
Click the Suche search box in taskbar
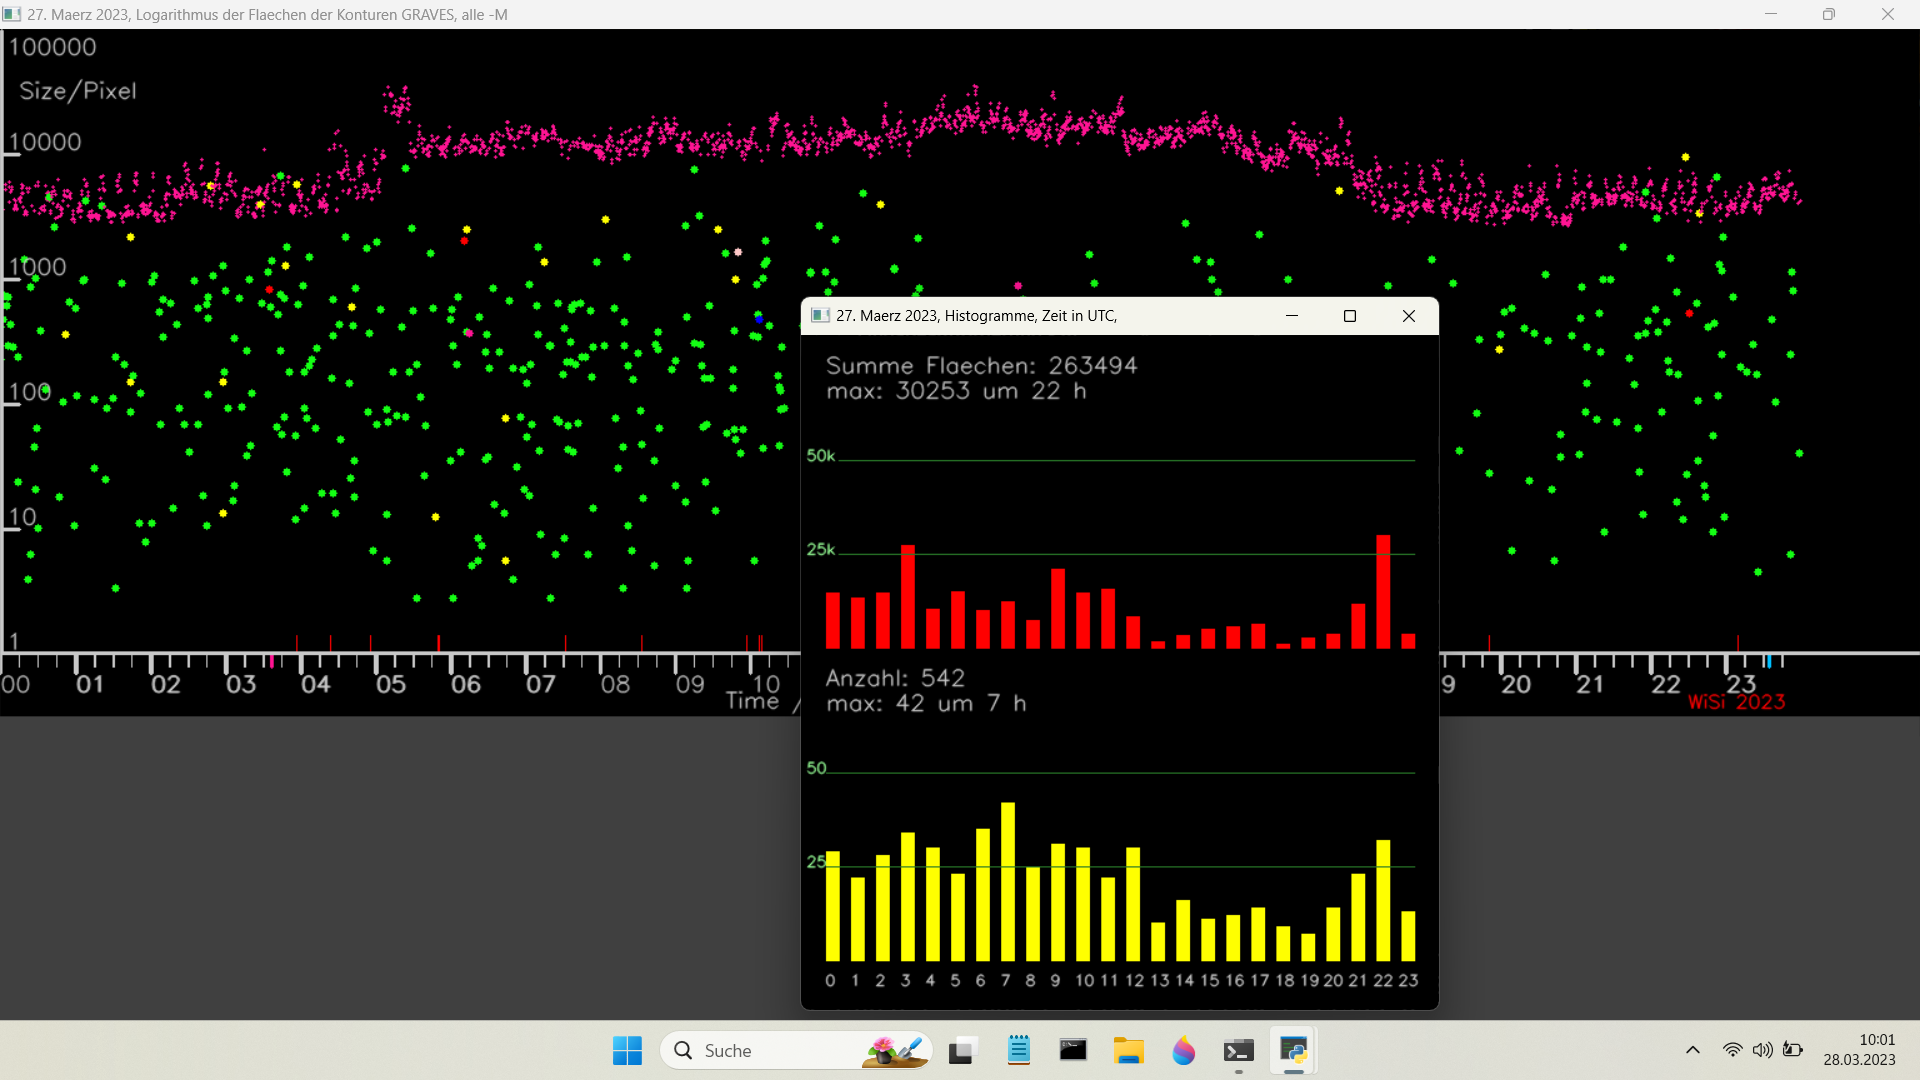(x=796, y=1050)
